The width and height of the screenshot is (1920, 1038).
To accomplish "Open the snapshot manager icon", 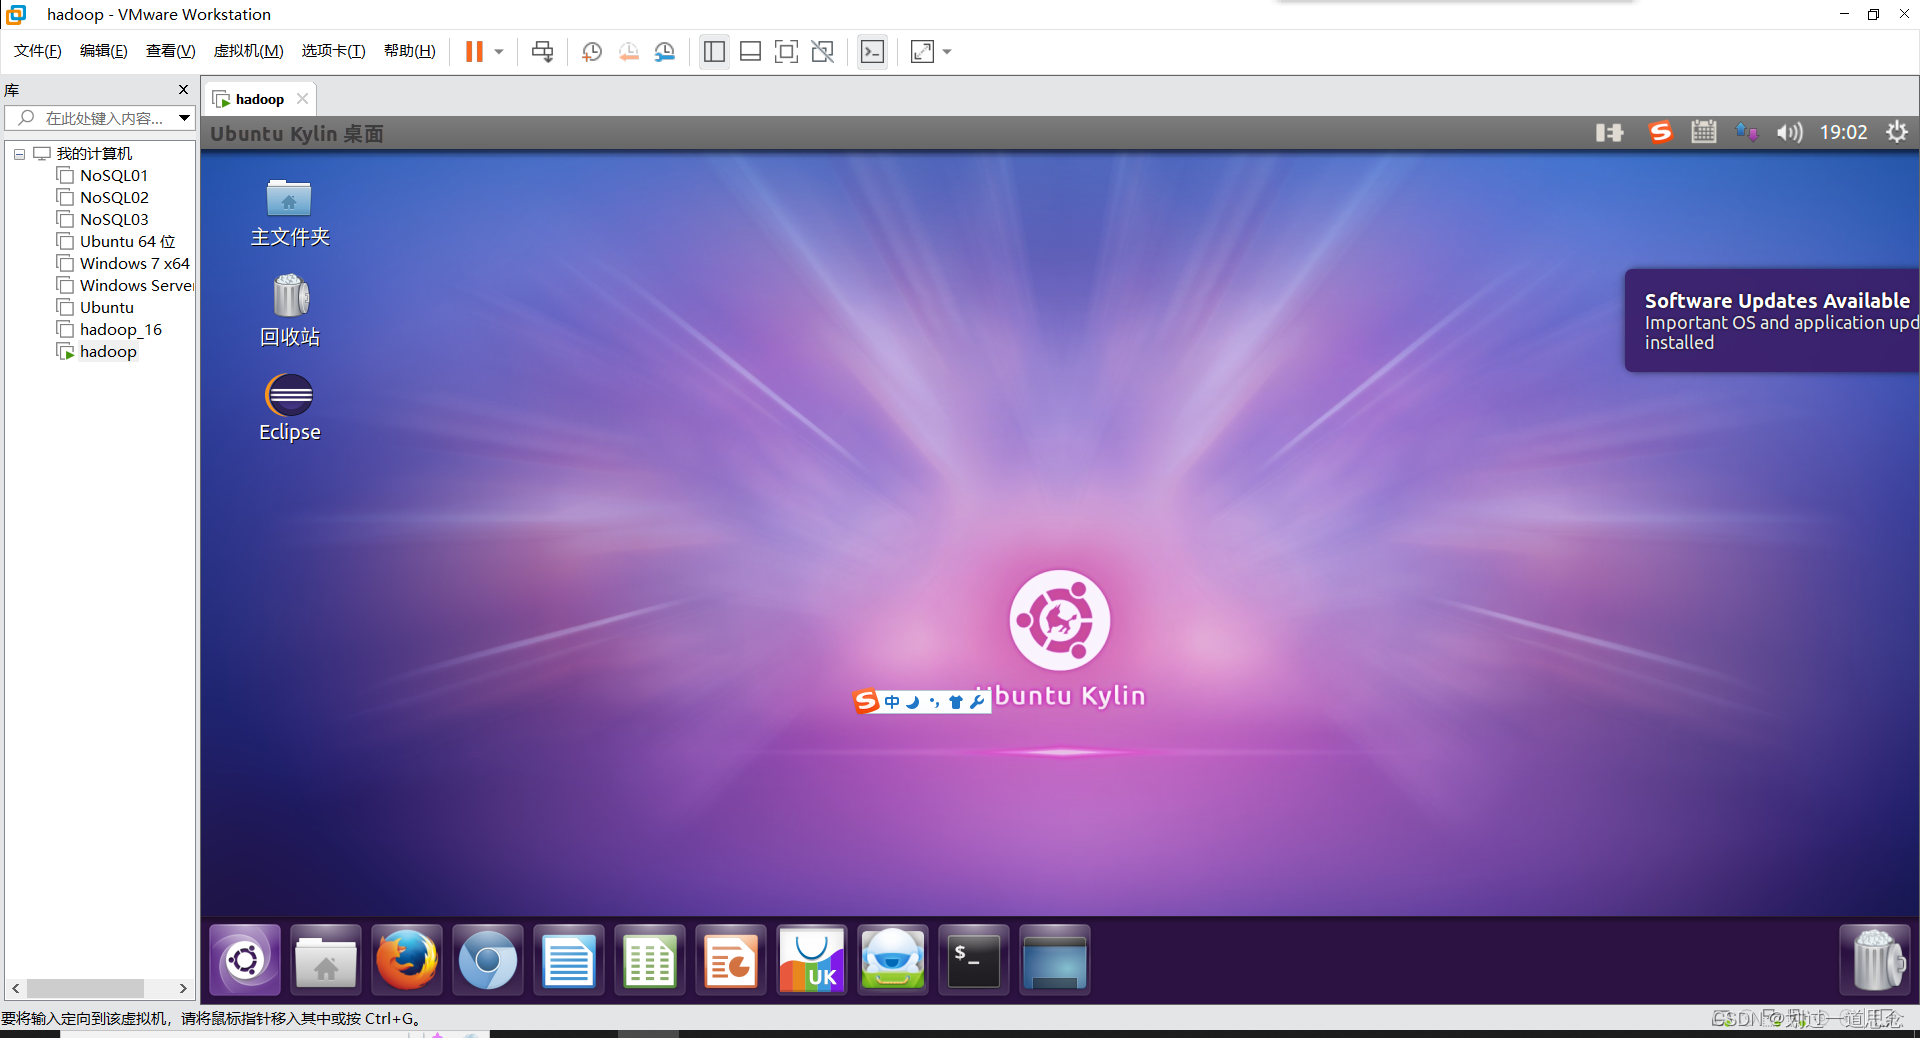I will click(665, 51).
